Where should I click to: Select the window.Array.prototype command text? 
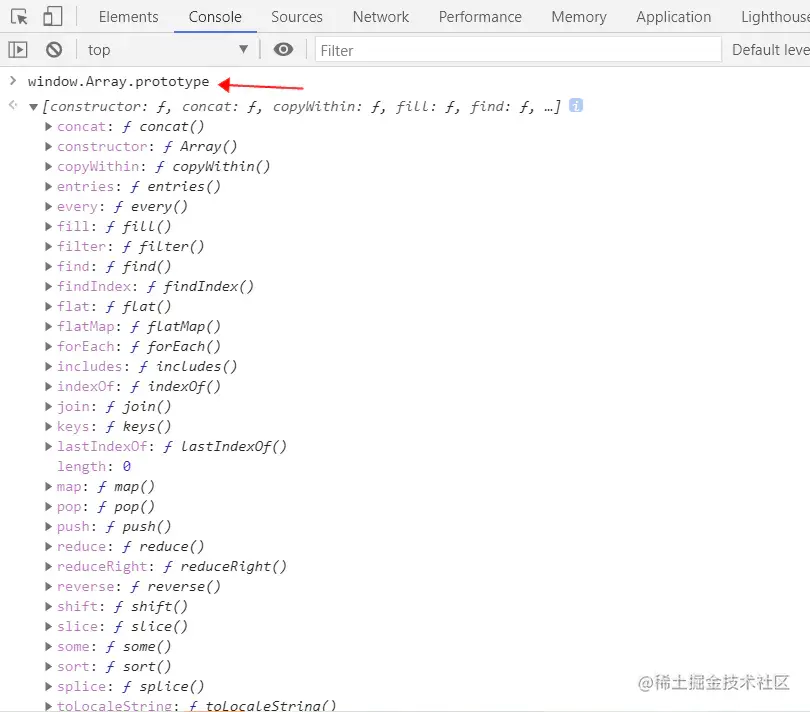(118, 82)
